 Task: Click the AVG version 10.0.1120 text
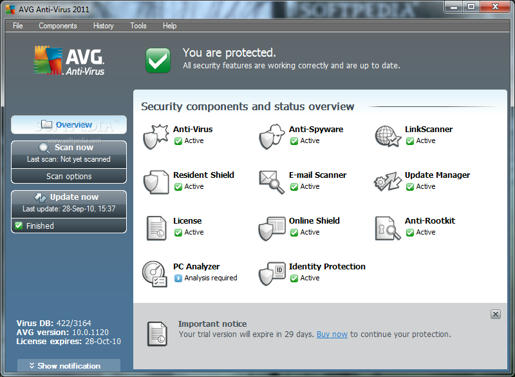pyautogui.click(x=63, y=332)
